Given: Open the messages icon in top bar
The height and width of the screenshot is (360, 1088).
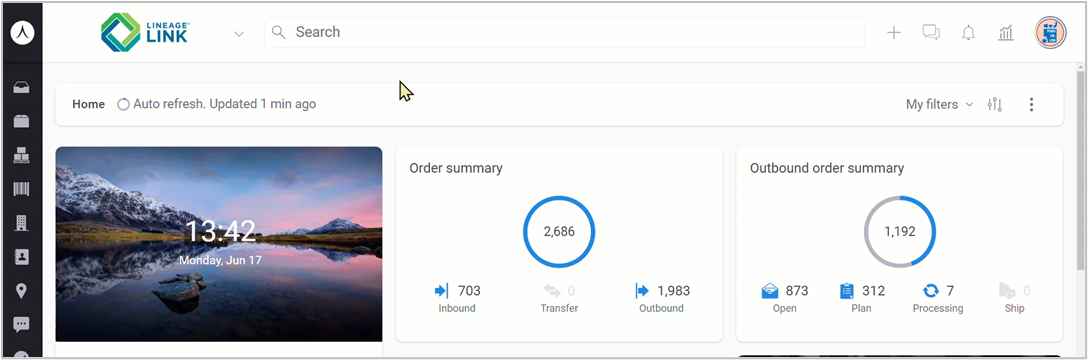Looking at the screenshot, I should point(930,33).
